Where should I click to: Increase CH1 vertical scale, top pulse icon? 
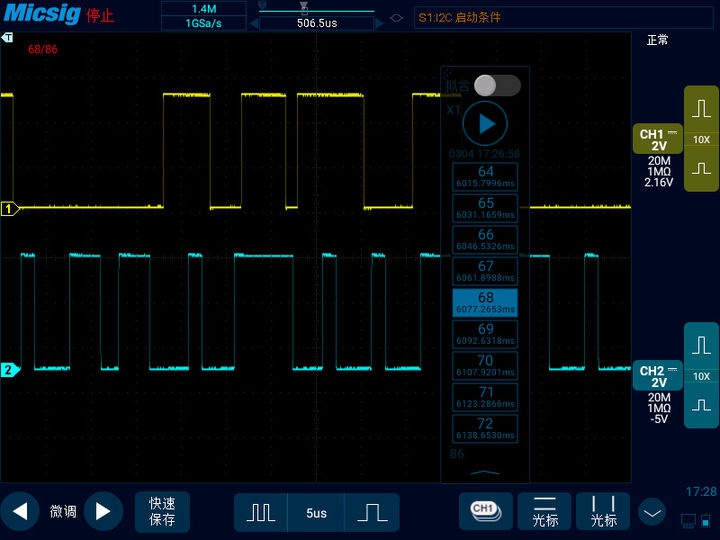point(701,106)
